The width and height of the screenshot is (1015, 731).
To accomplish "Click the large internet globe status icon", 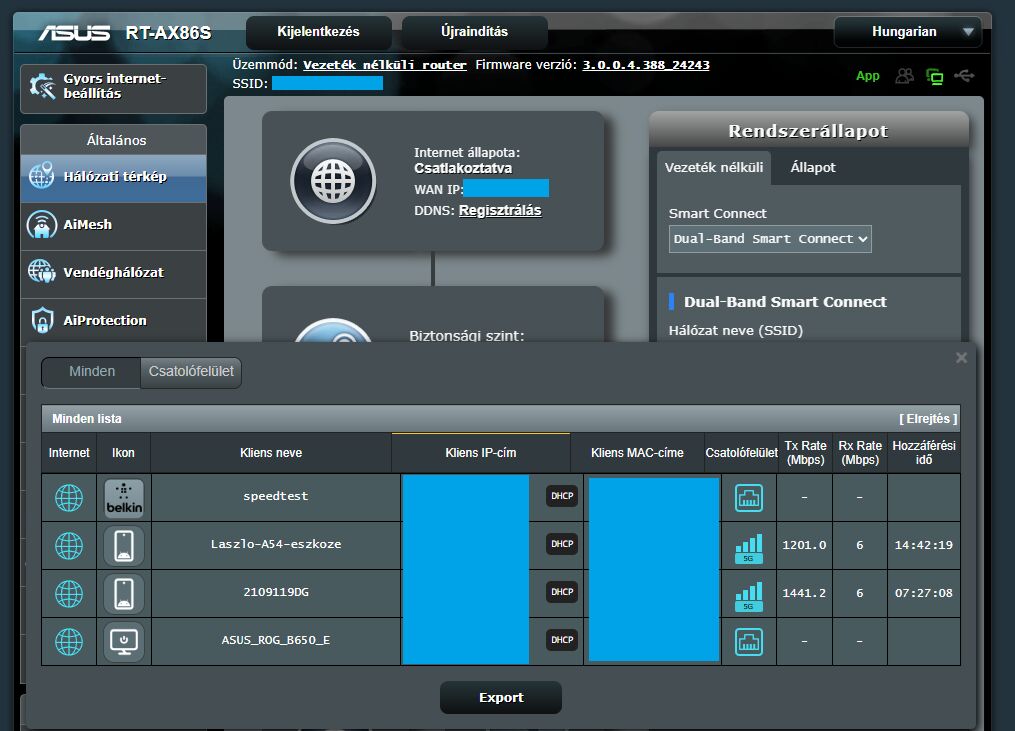I will [333, 181].
